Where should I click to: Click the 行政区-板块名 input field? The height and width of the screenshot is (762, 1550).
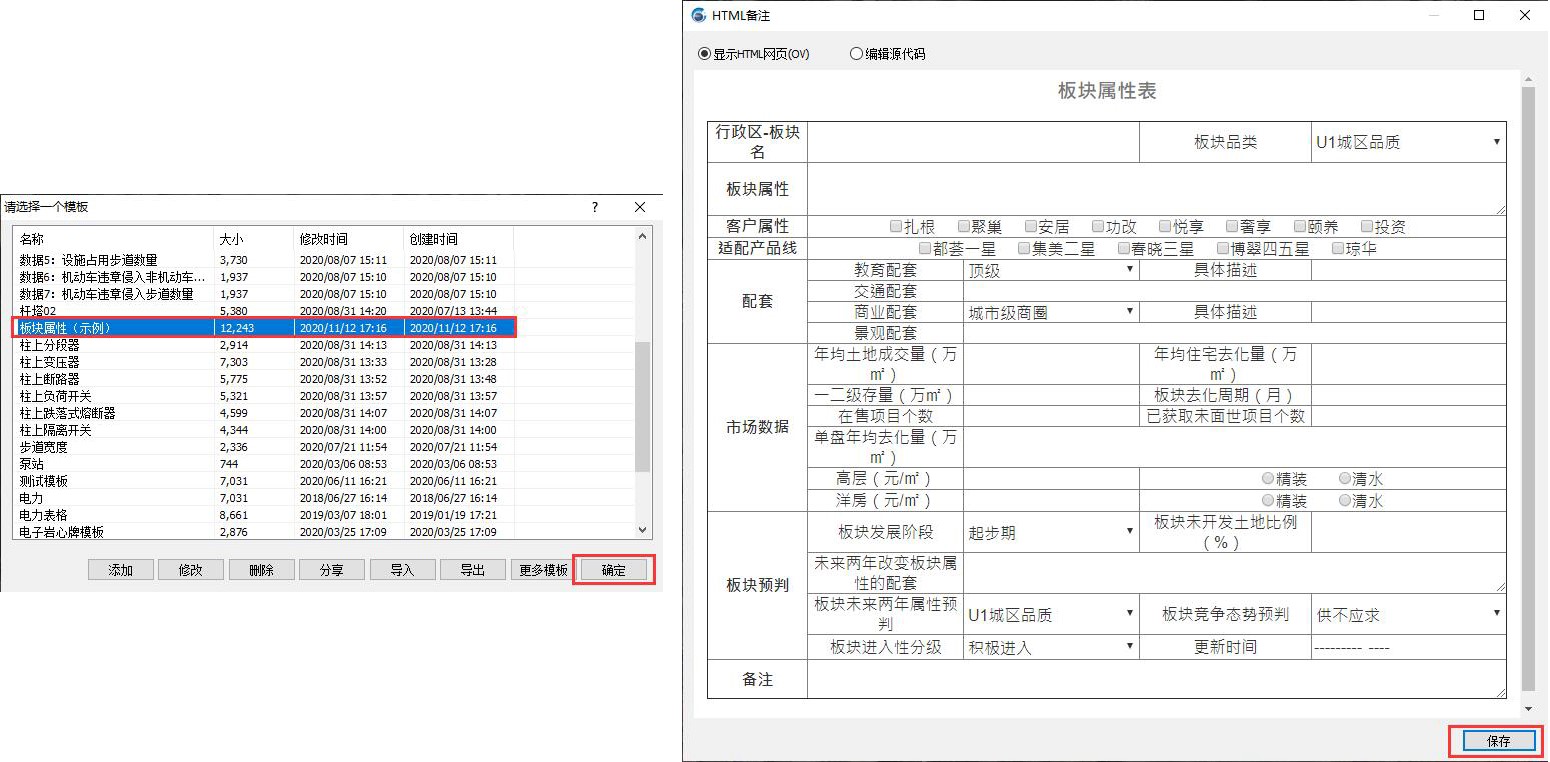[973, 142]
